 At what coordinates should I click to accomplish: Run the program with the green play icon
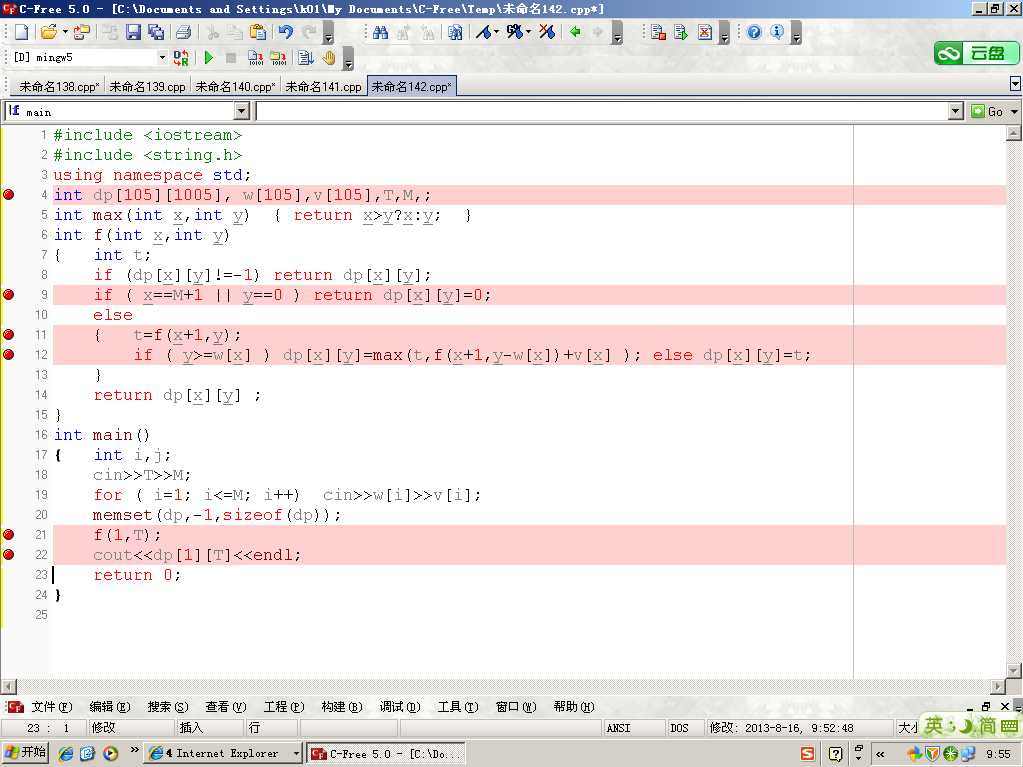pyautogui.click(x=209, y=58)
